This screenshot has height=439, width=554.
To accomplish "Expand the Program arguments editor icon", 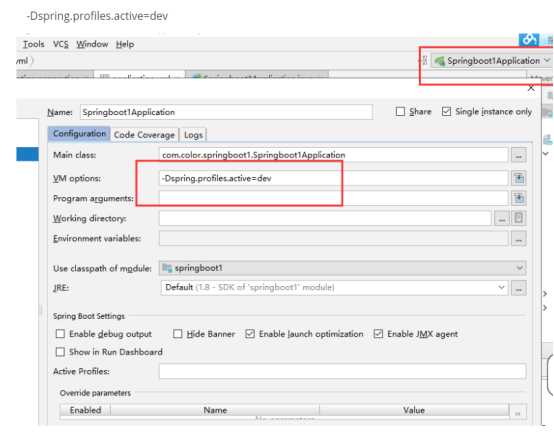I will 519,198.
